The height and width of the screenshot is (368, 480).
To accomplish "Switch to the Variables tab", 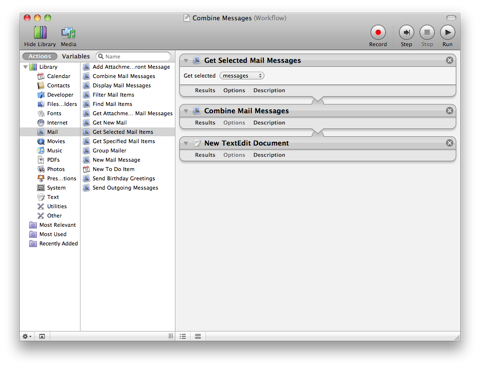I will coord(76,56).
